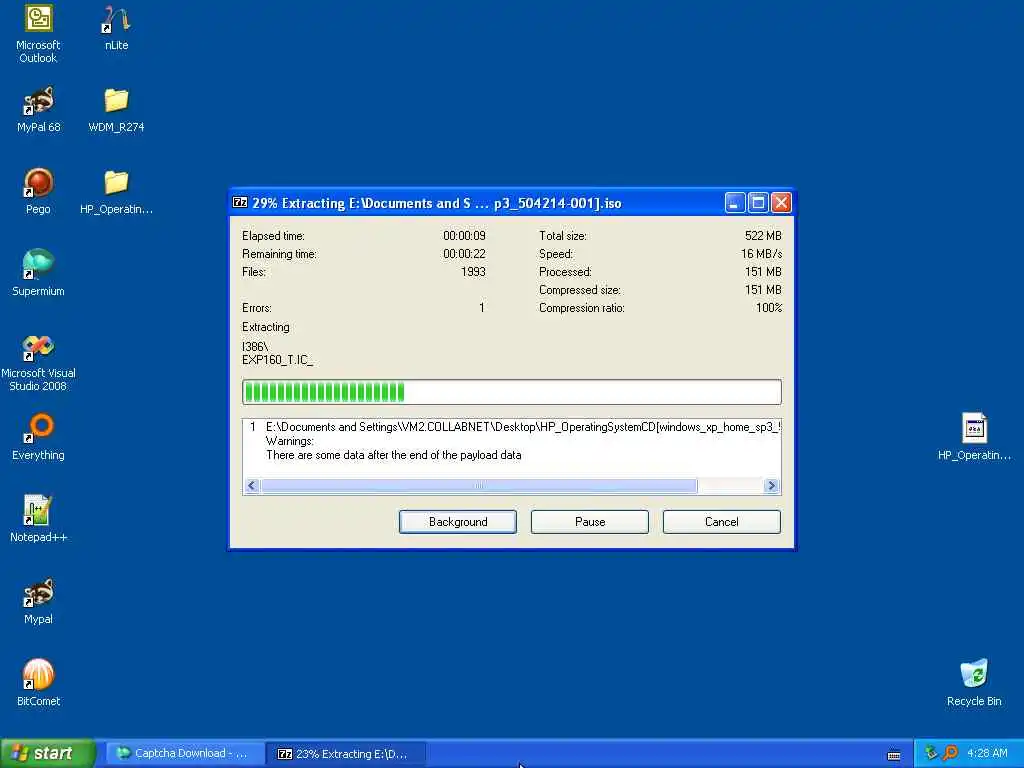Click the message list's horizontal scrollbar thumb
Screen dimensions: 1024x768
click(x=479, y=485)
